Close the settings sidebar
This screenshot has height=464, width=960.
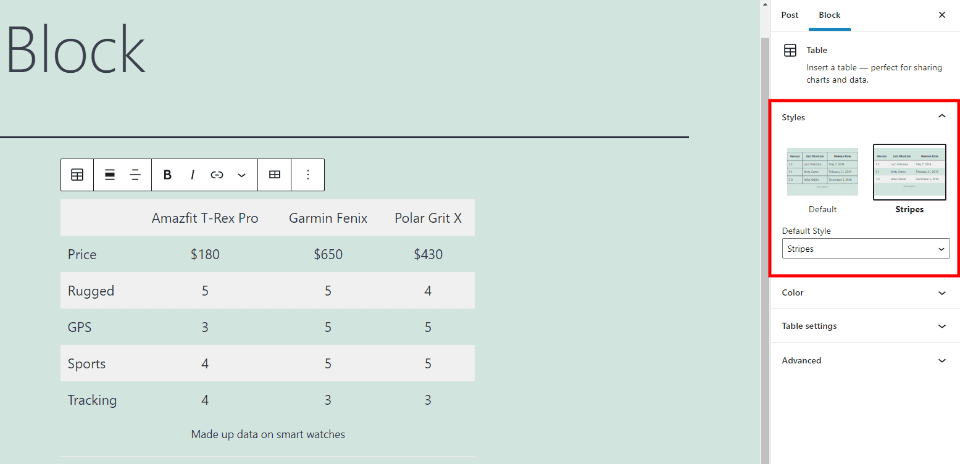[x=941, y=15]
